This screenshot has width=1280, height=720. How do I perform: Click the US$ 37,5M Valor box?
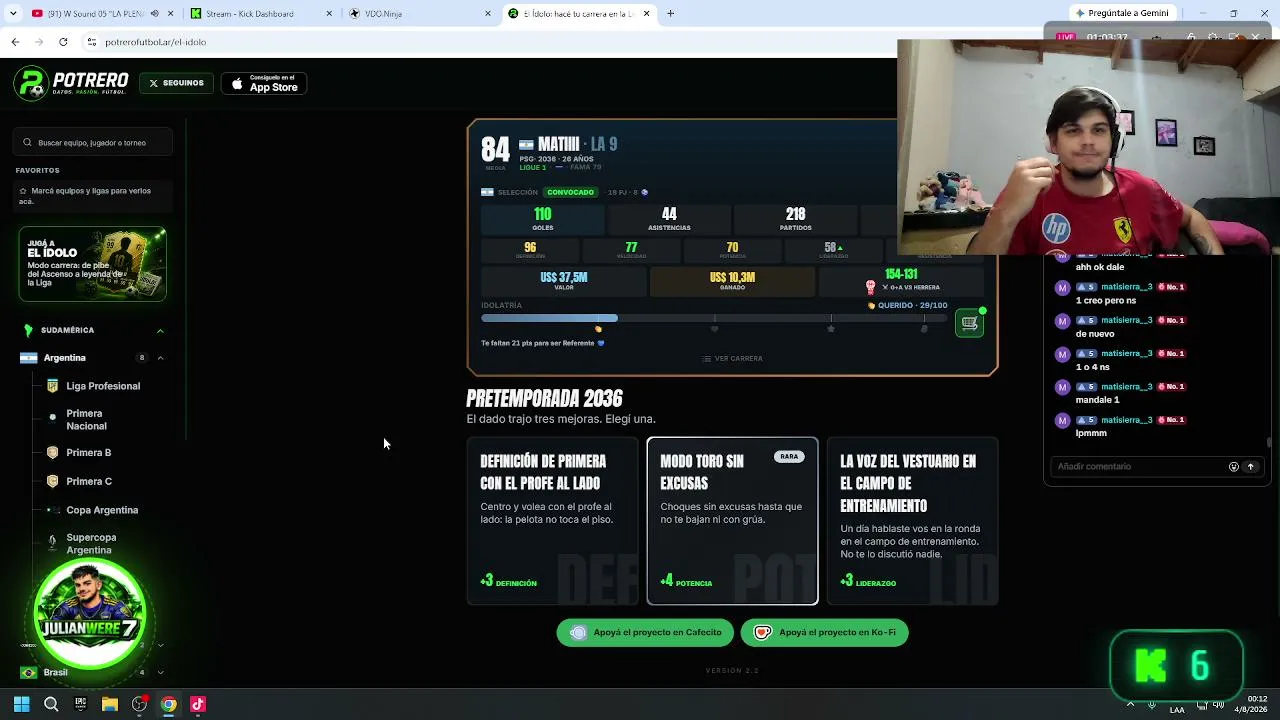pyautogui.click(x=564, y=281)
